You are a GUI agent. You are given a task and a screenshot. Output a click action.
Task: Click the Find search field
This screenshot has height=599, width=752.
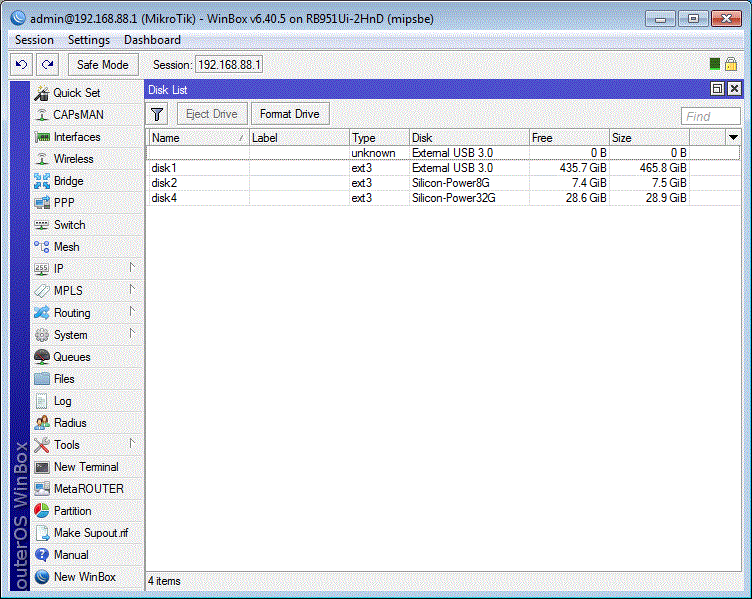pos(710,116)
